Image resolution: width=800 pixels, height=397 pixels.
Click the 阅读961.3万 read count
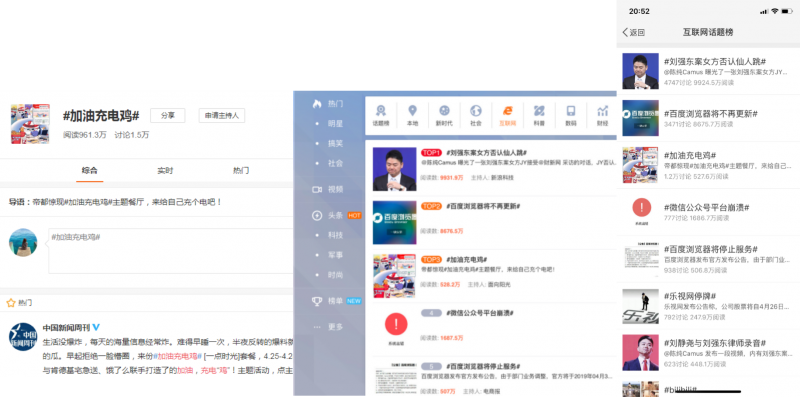pyautogui.click(x=85, y=135)
